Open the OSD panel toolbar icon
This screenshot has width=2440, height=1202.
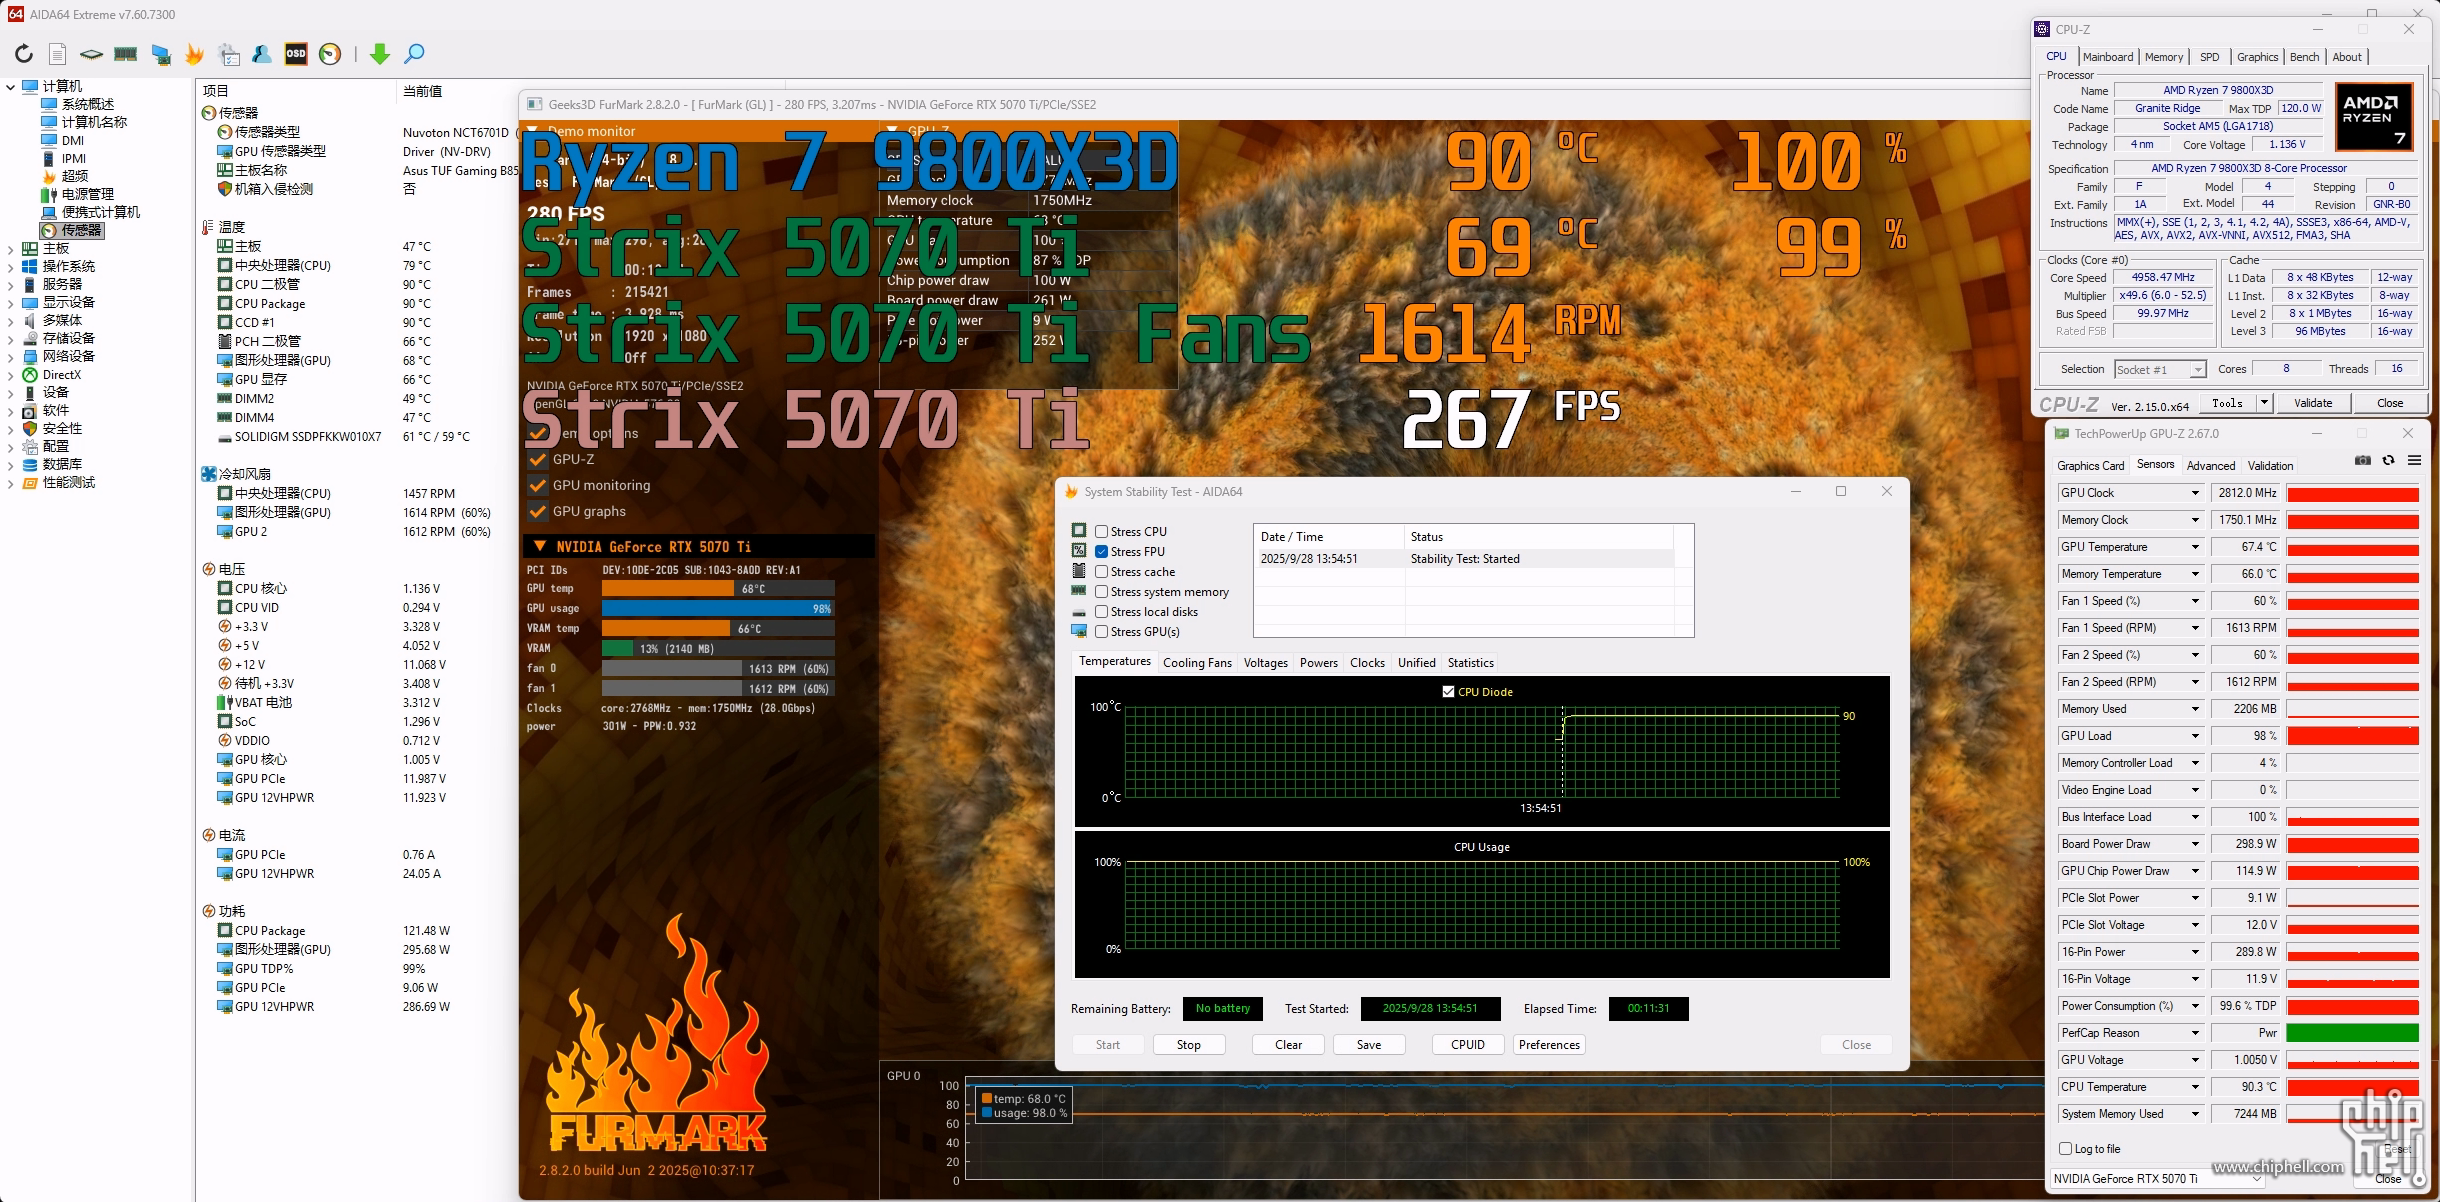tap(296, 54)
